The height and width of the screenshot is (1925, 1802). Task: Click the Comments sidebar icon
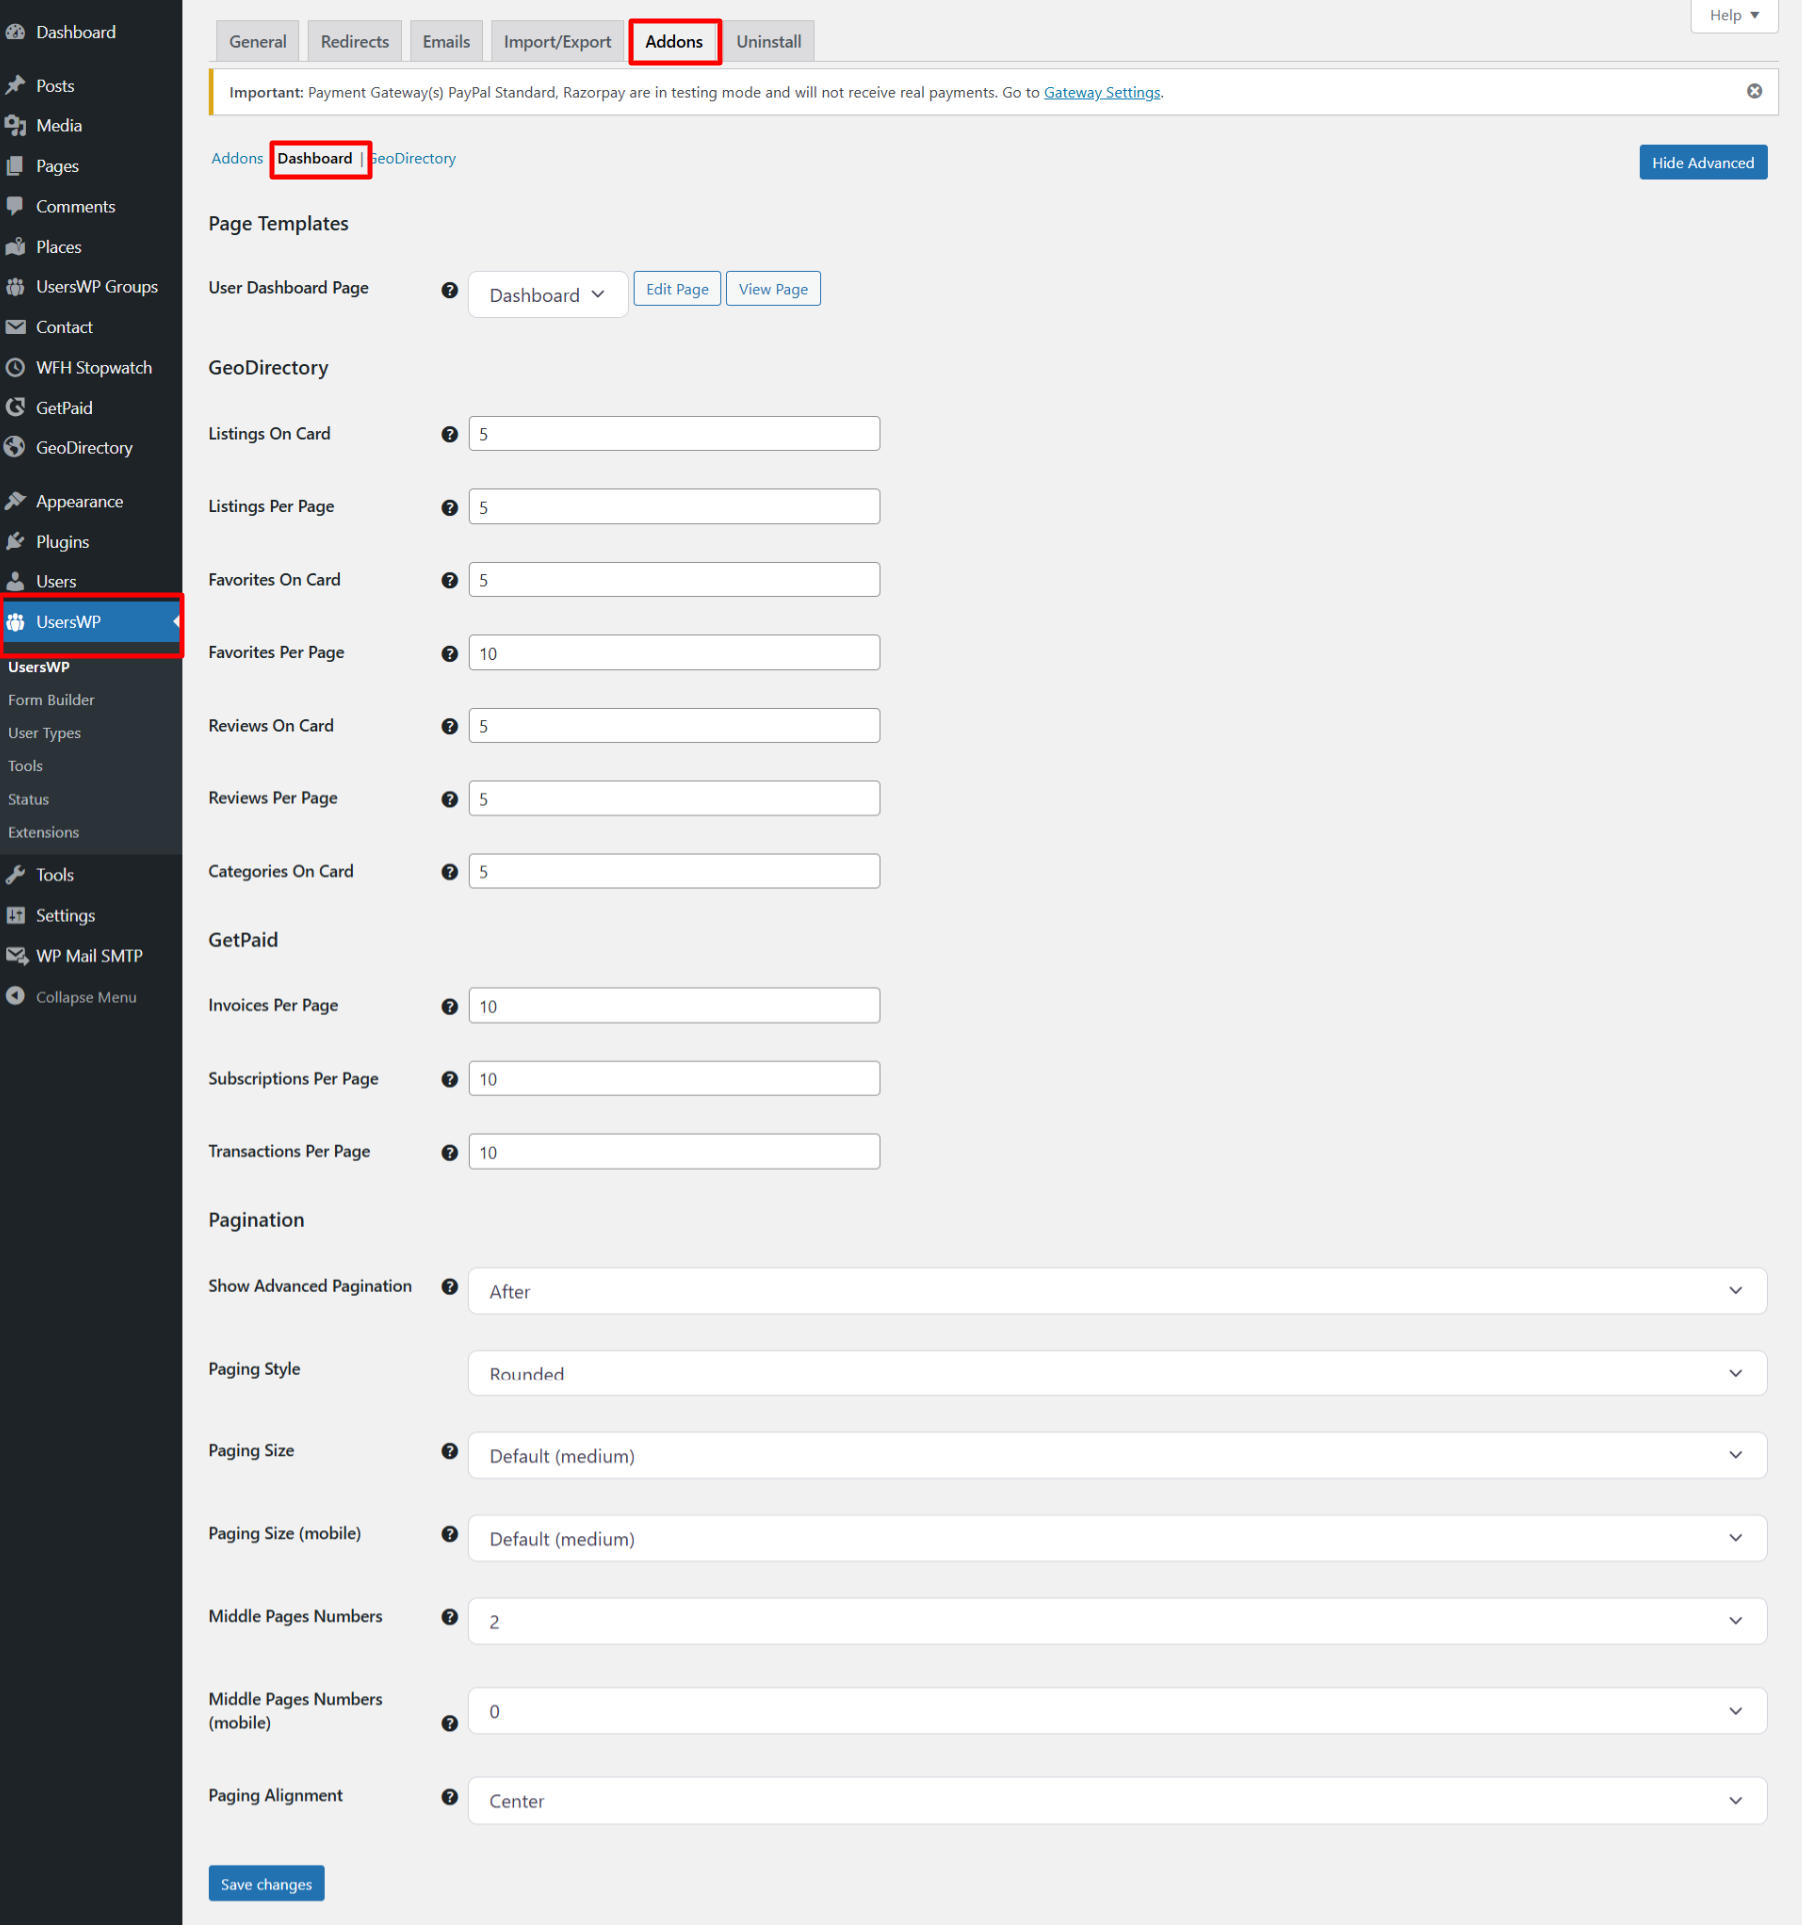(74, 206)
